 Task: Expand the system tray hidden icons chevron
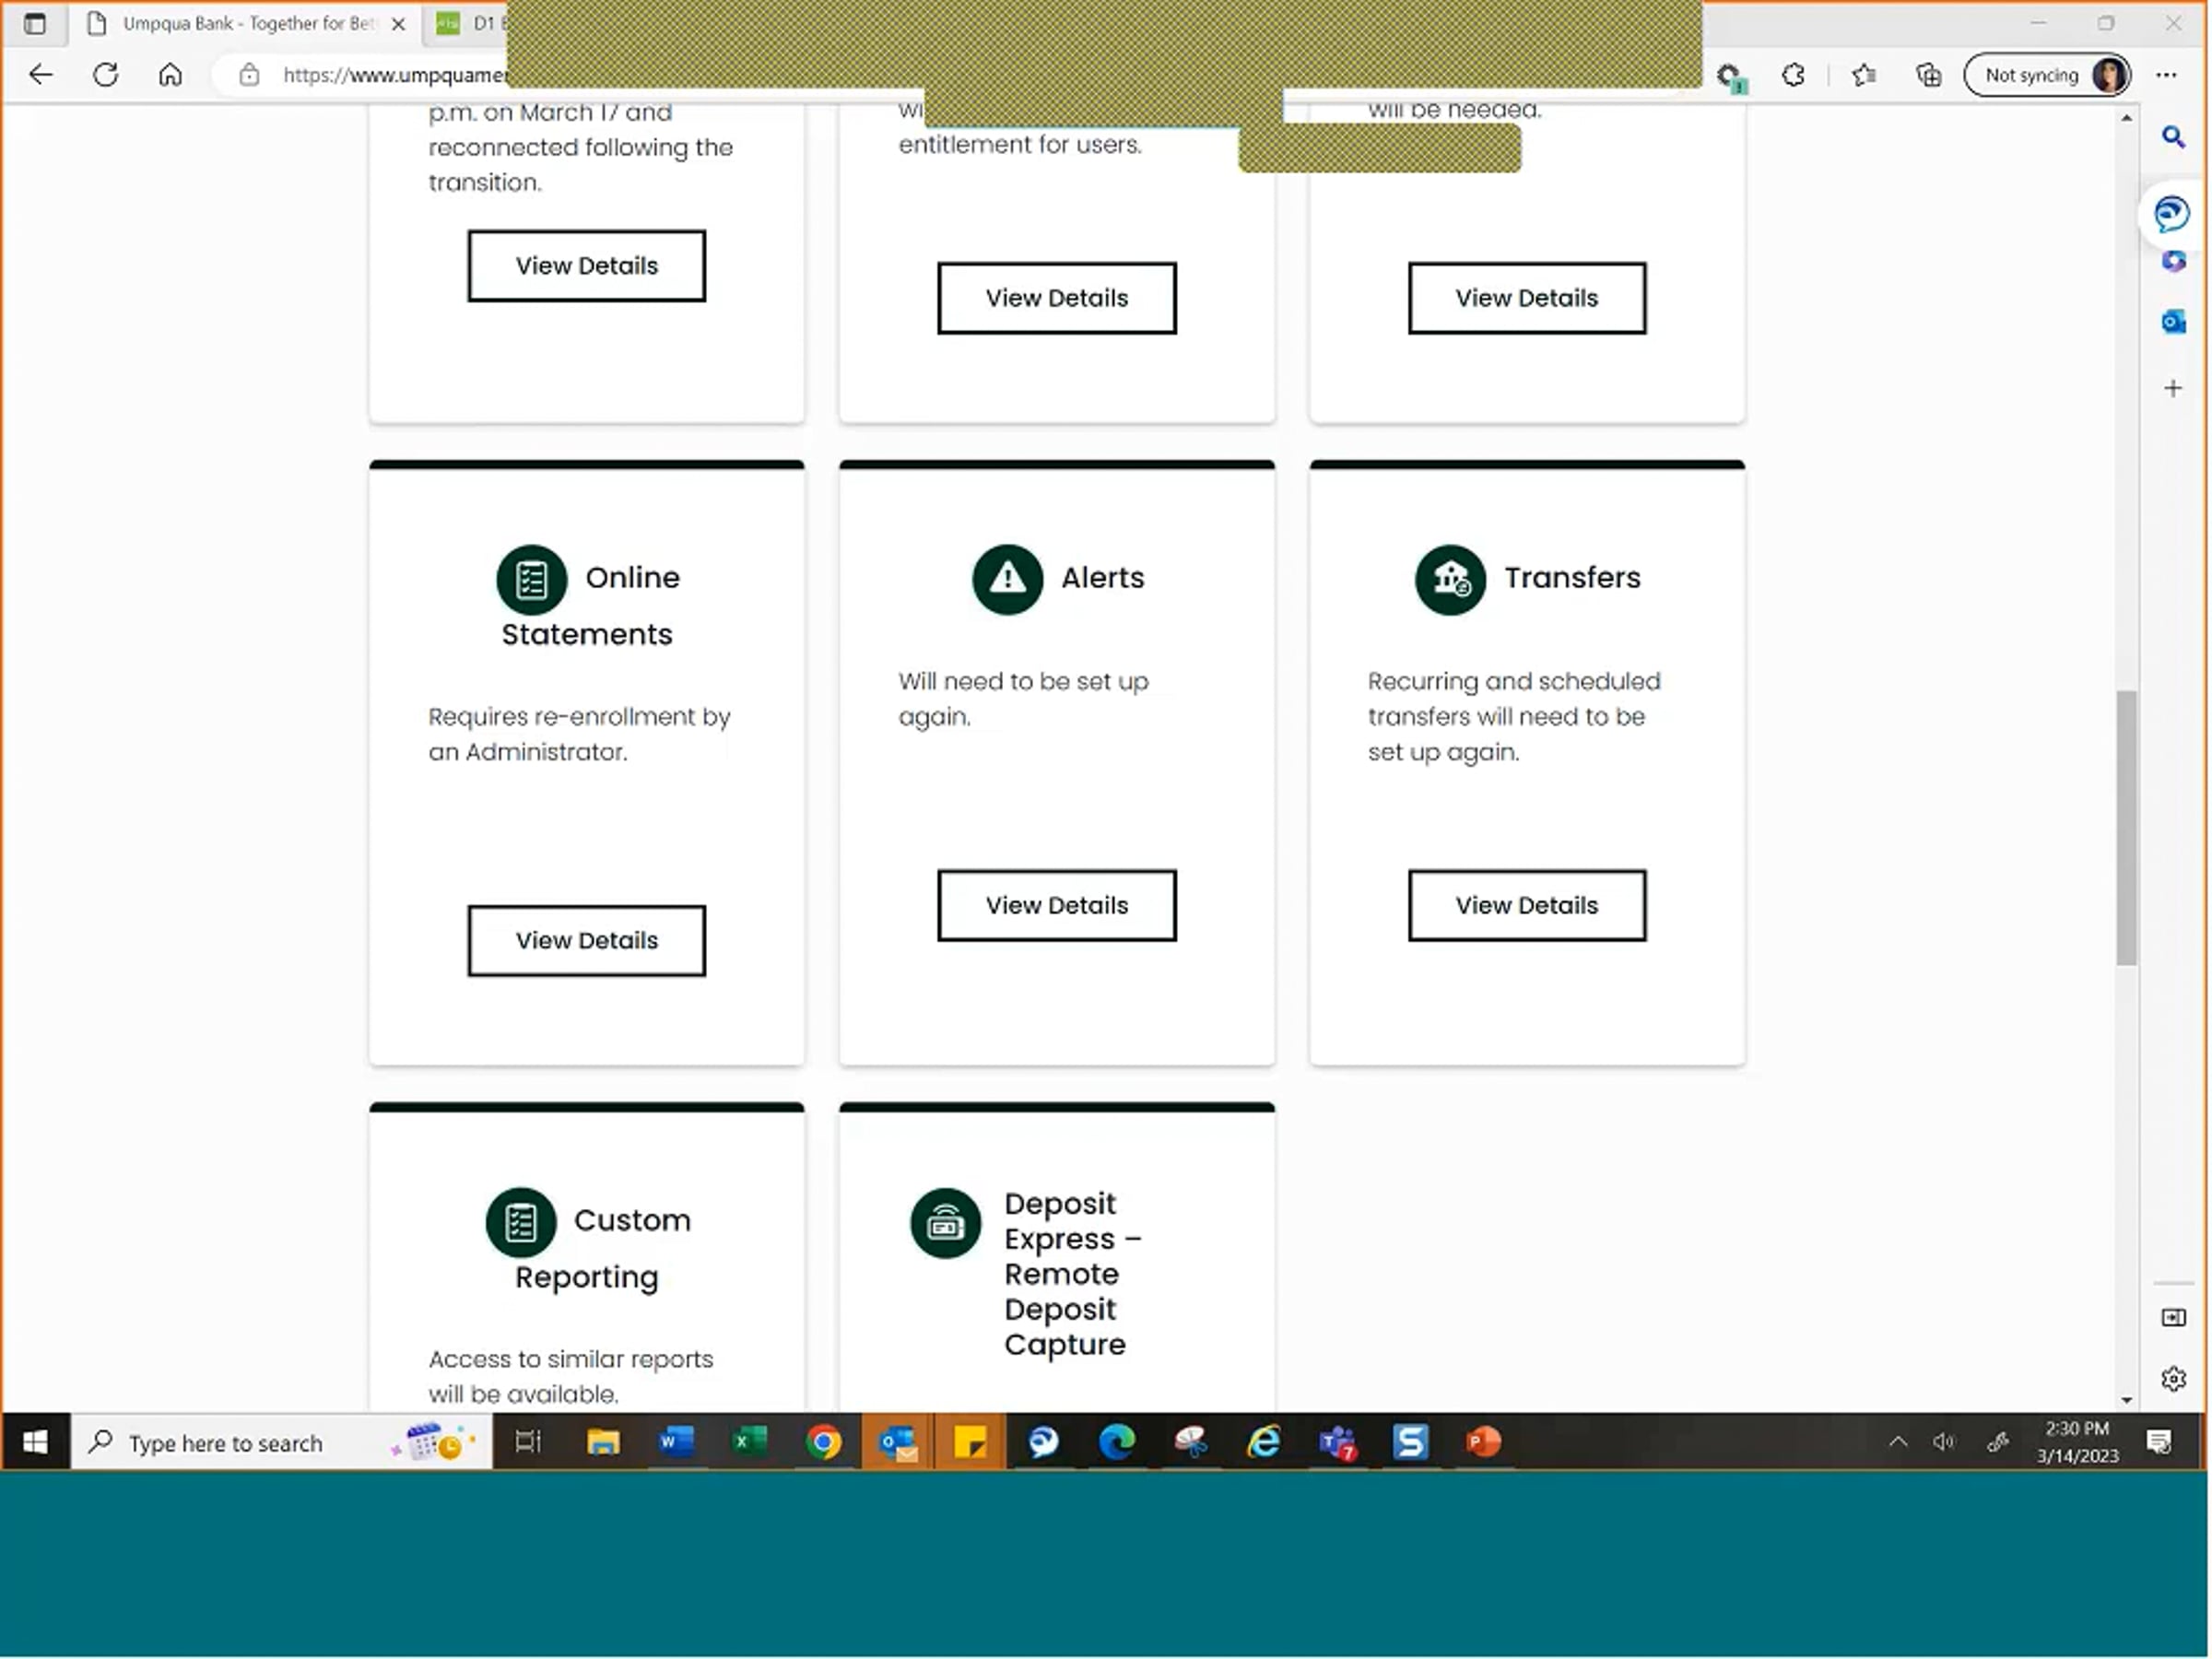point(1897,1442)
